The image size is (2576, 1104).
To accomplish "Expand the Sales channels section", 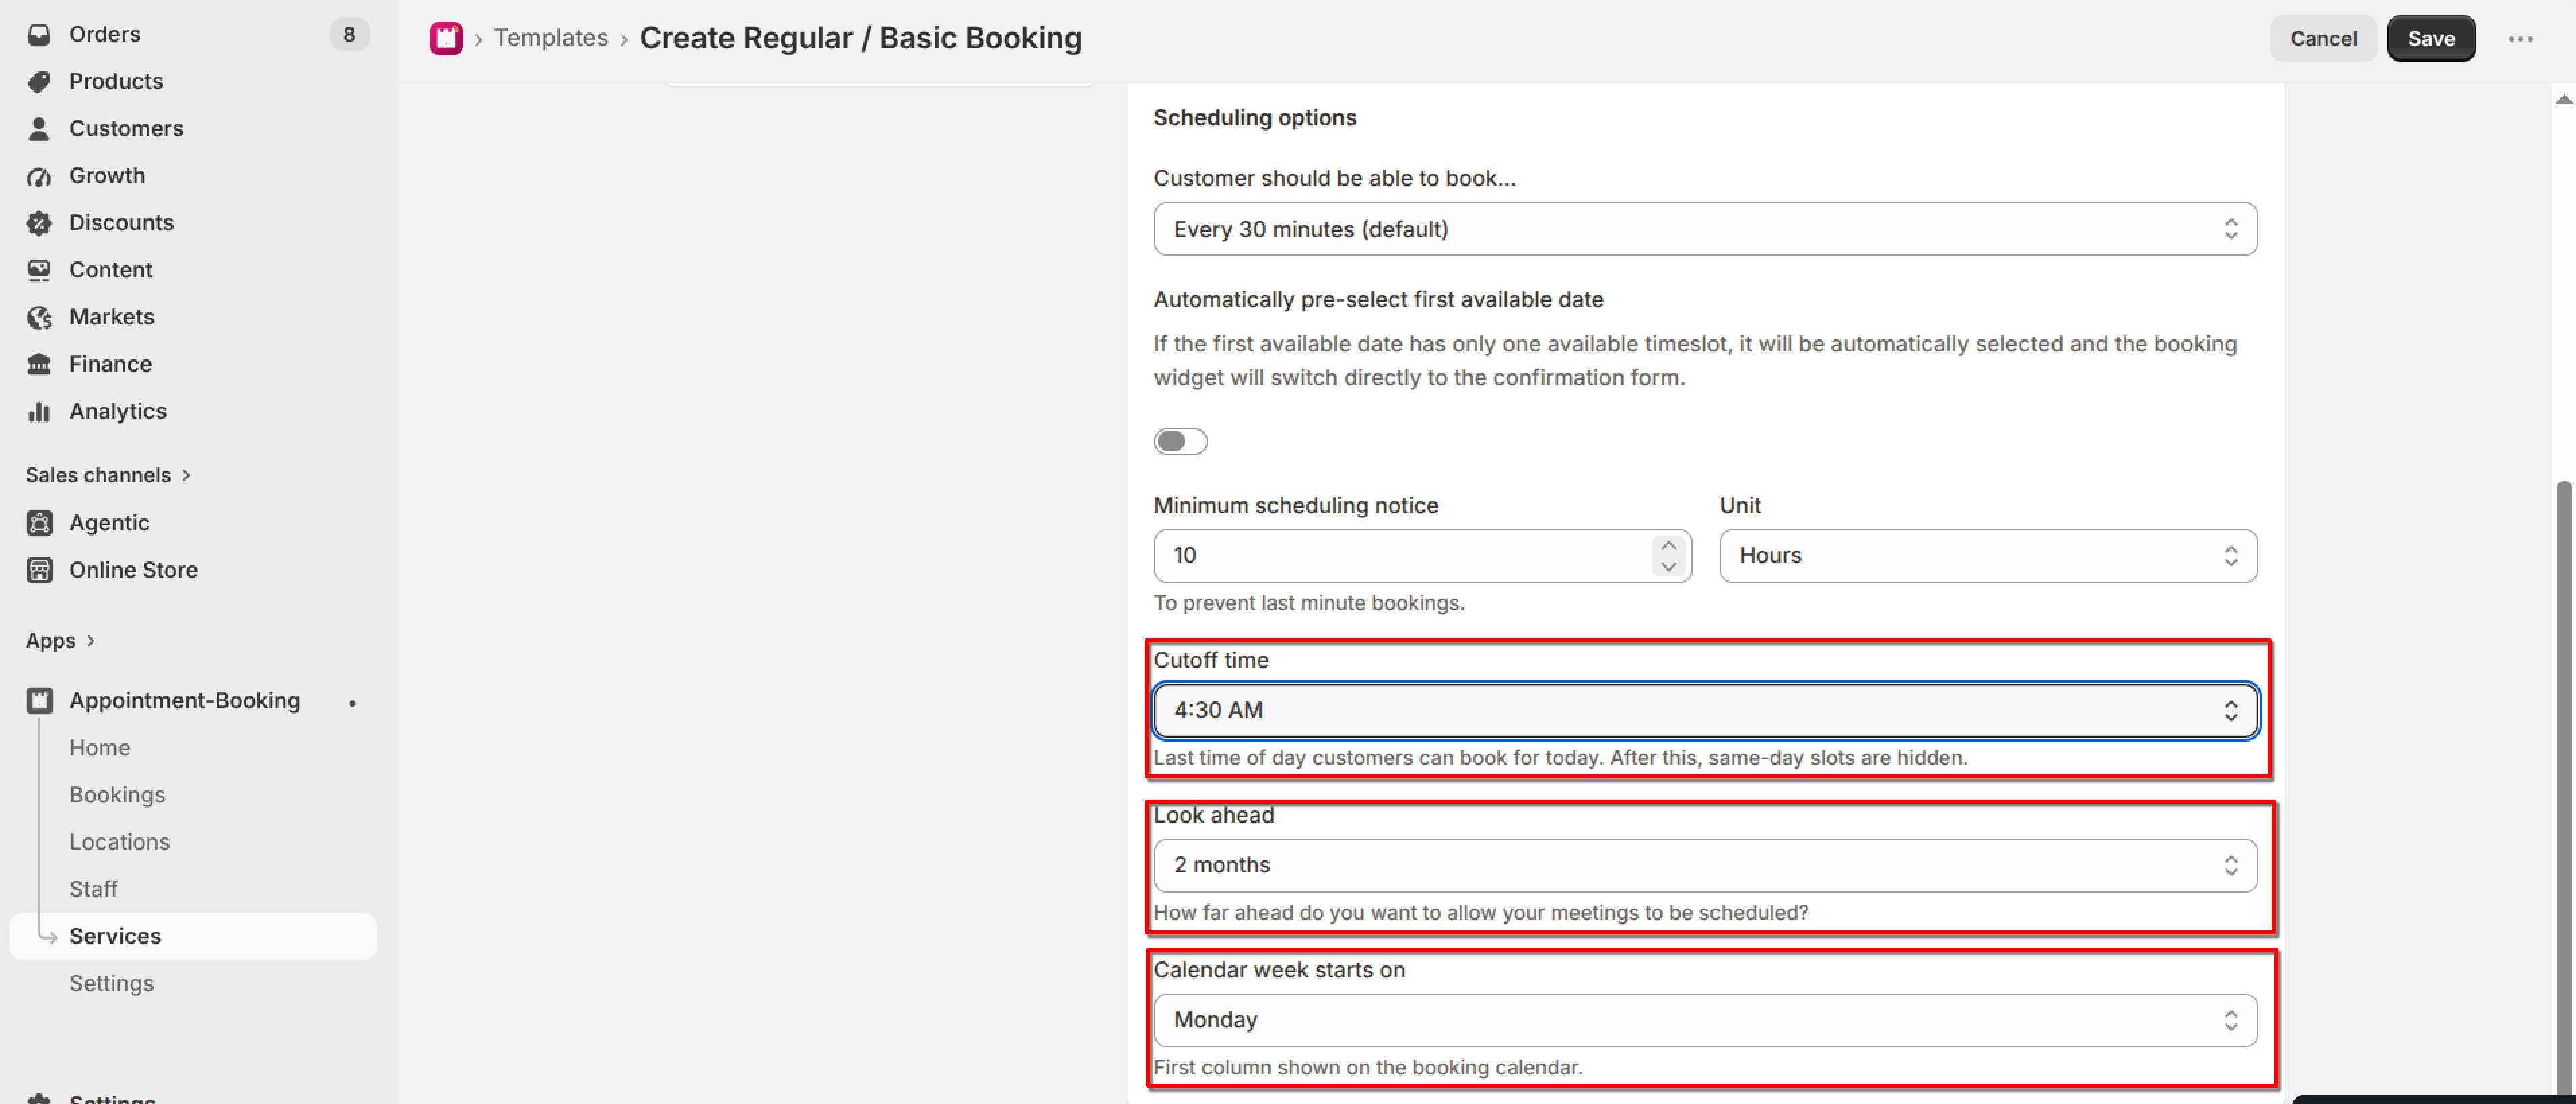I will click(x=108, y=475).
